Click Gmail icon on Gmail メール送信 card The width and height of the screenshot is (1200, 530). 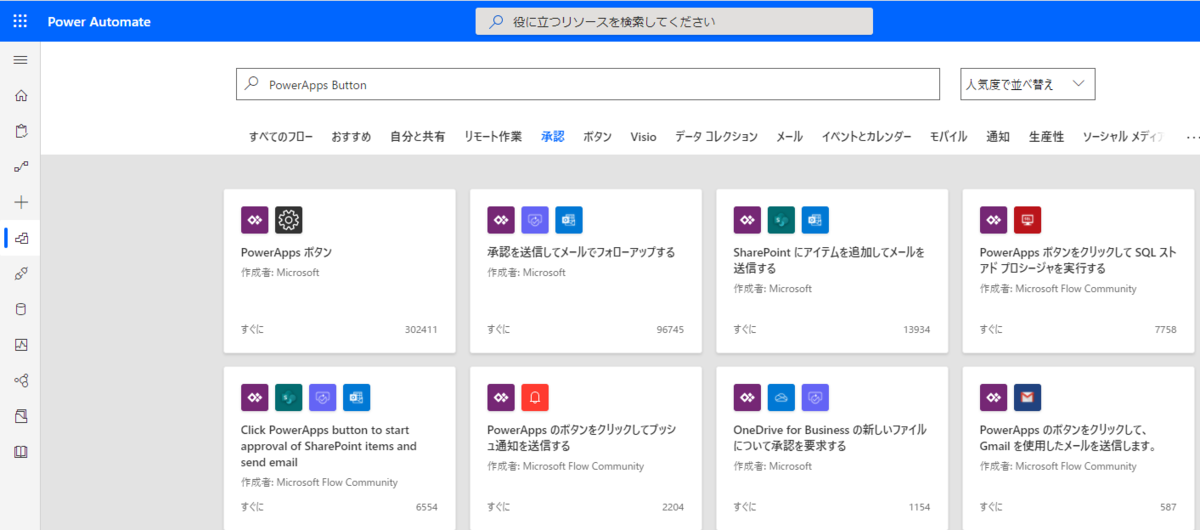(1027, 397)
